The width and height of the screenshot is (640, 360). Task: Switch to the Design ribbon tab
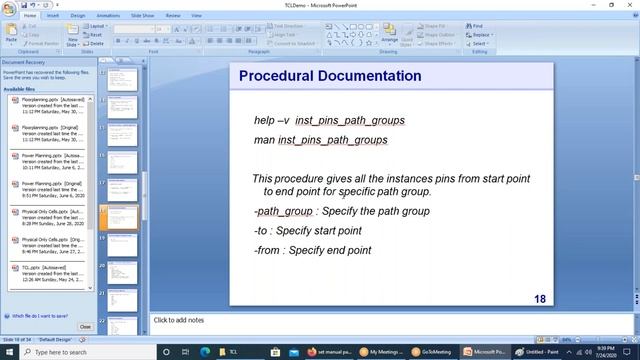click(x=78, y=16)
